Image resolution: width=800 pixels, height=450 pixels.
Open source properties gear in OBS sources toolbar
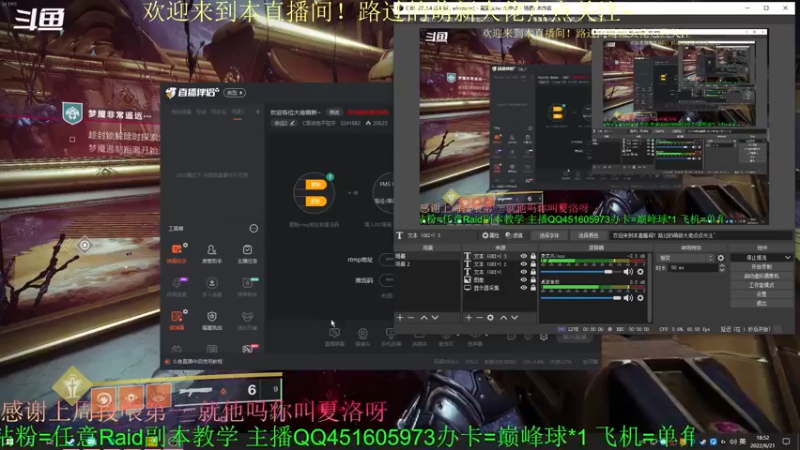490,317
